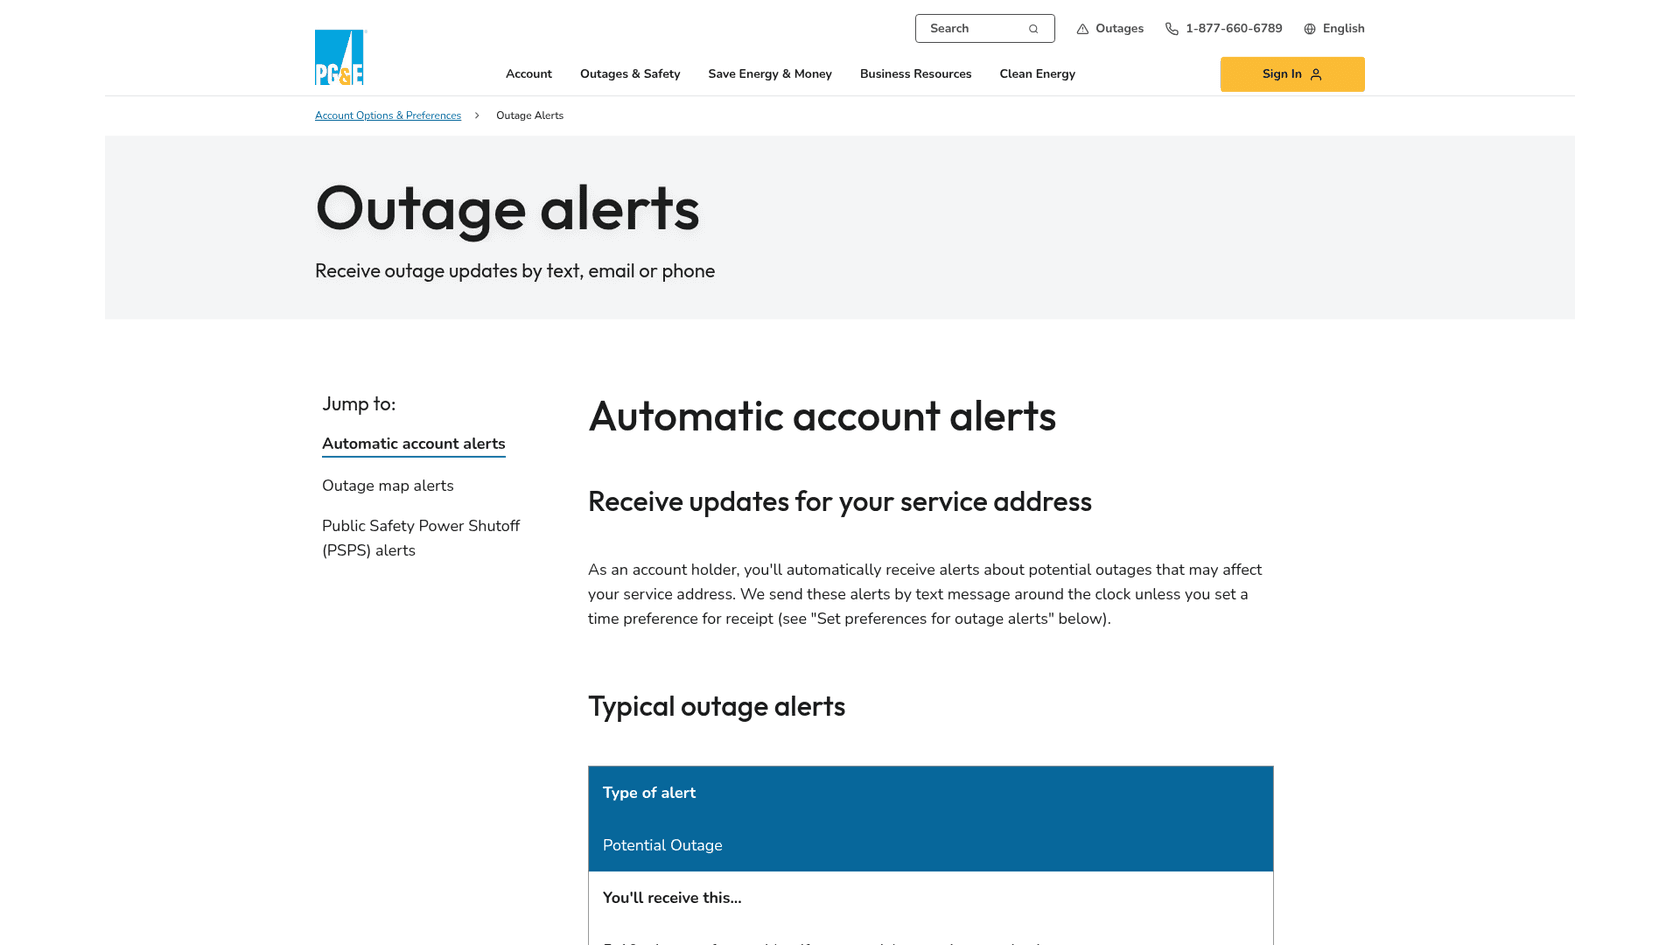Image resolution: width=1680 pixels, height=945 pixels.
Task: Click Receive updates for your service address heading
Action: [840, 501]
